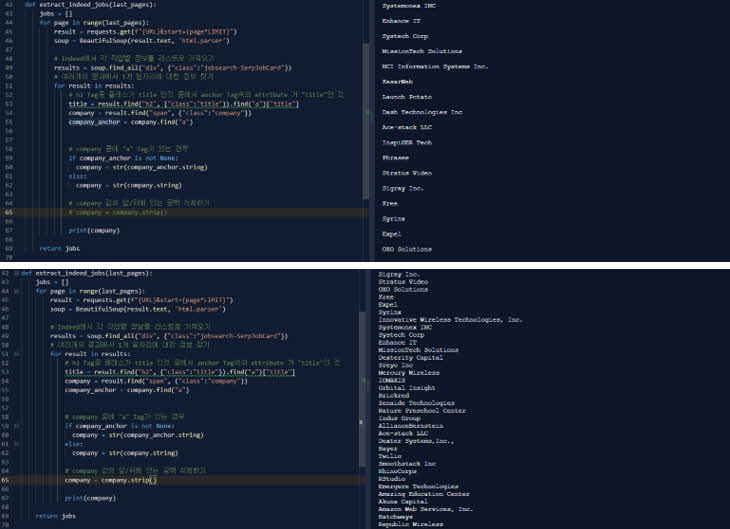The image size is (730, 529).
Task: Click the 'title = result.find' line in lower editor
Action: 180,372
